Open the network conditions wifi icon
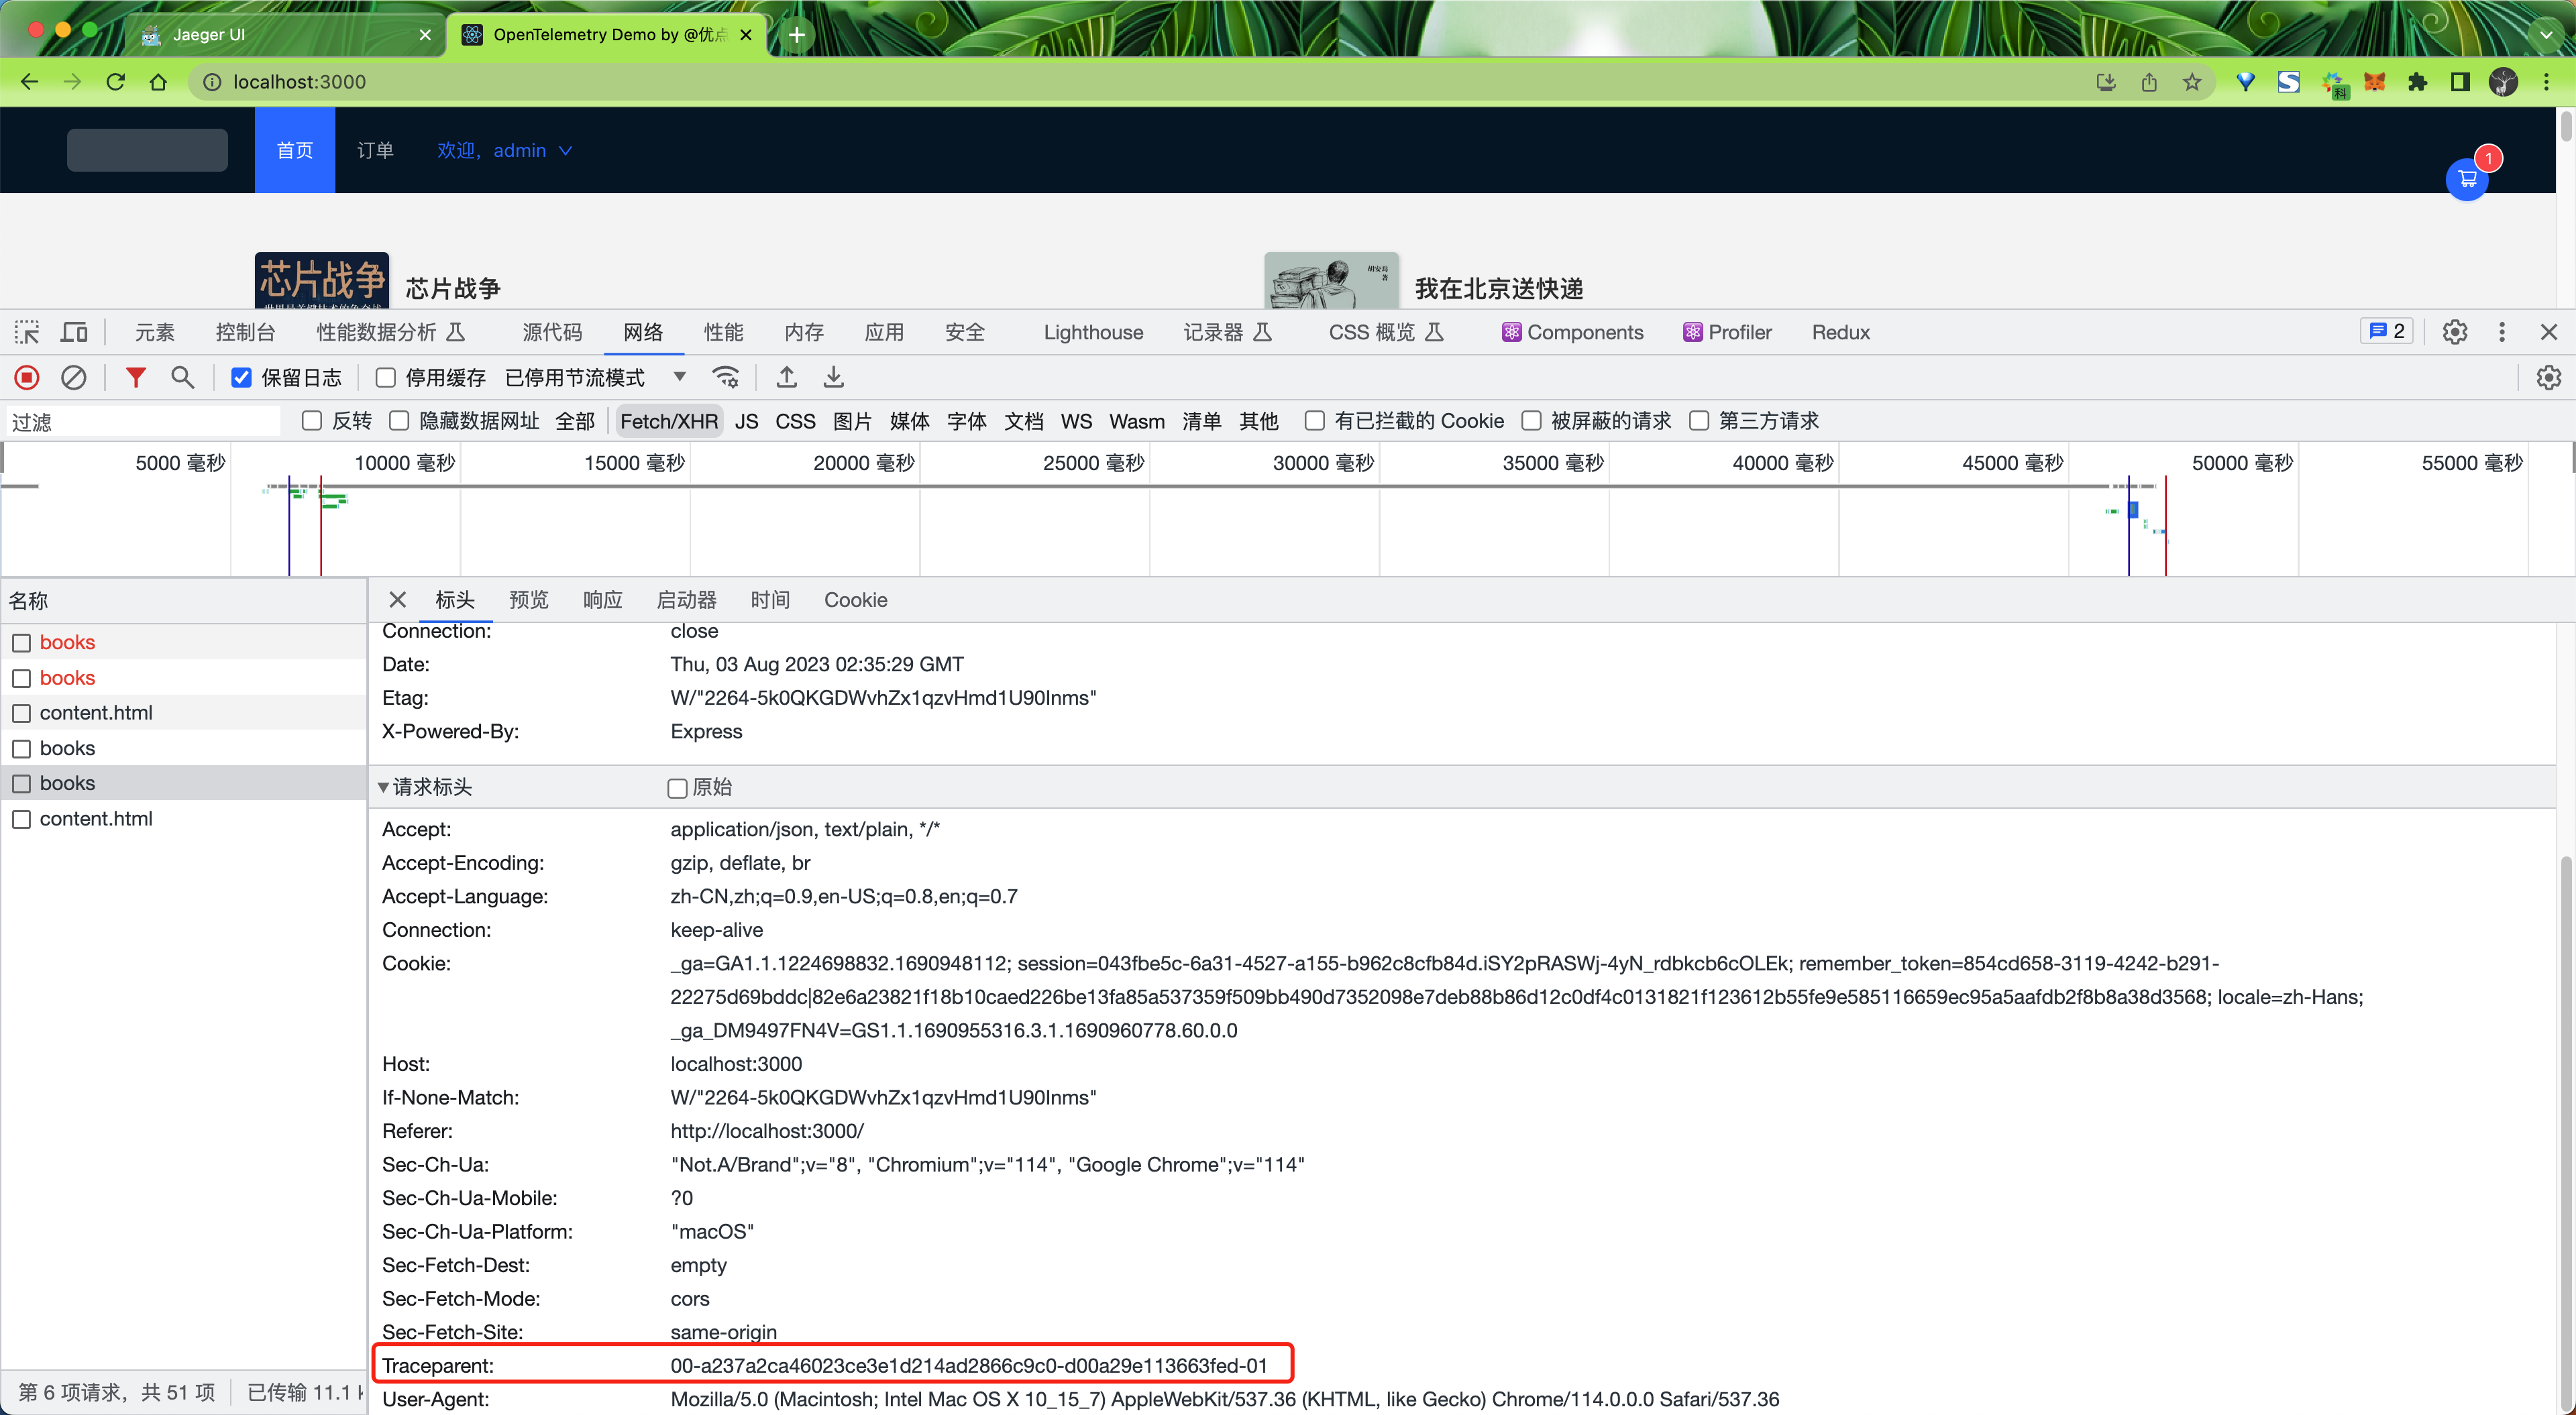 point(726,377)
